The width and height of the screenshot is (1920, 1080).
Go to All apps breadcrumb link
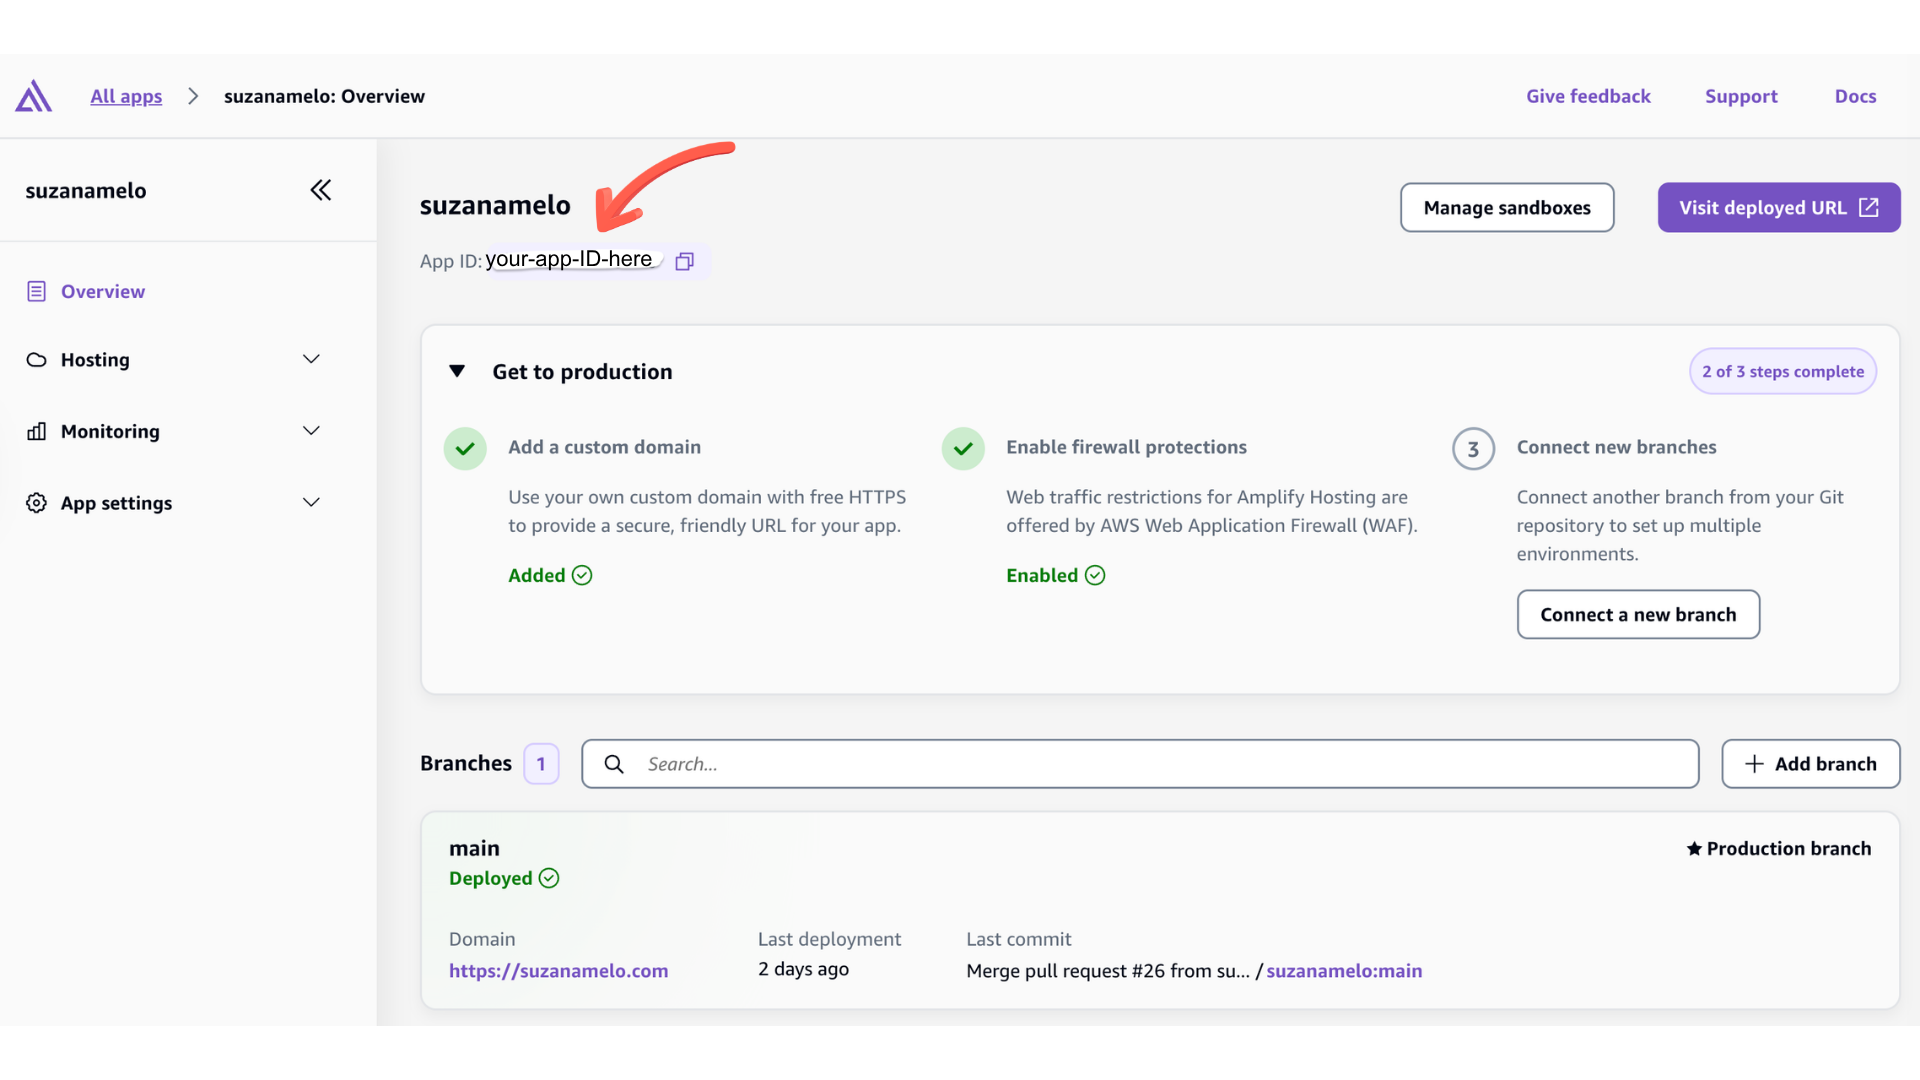(126, 96)
